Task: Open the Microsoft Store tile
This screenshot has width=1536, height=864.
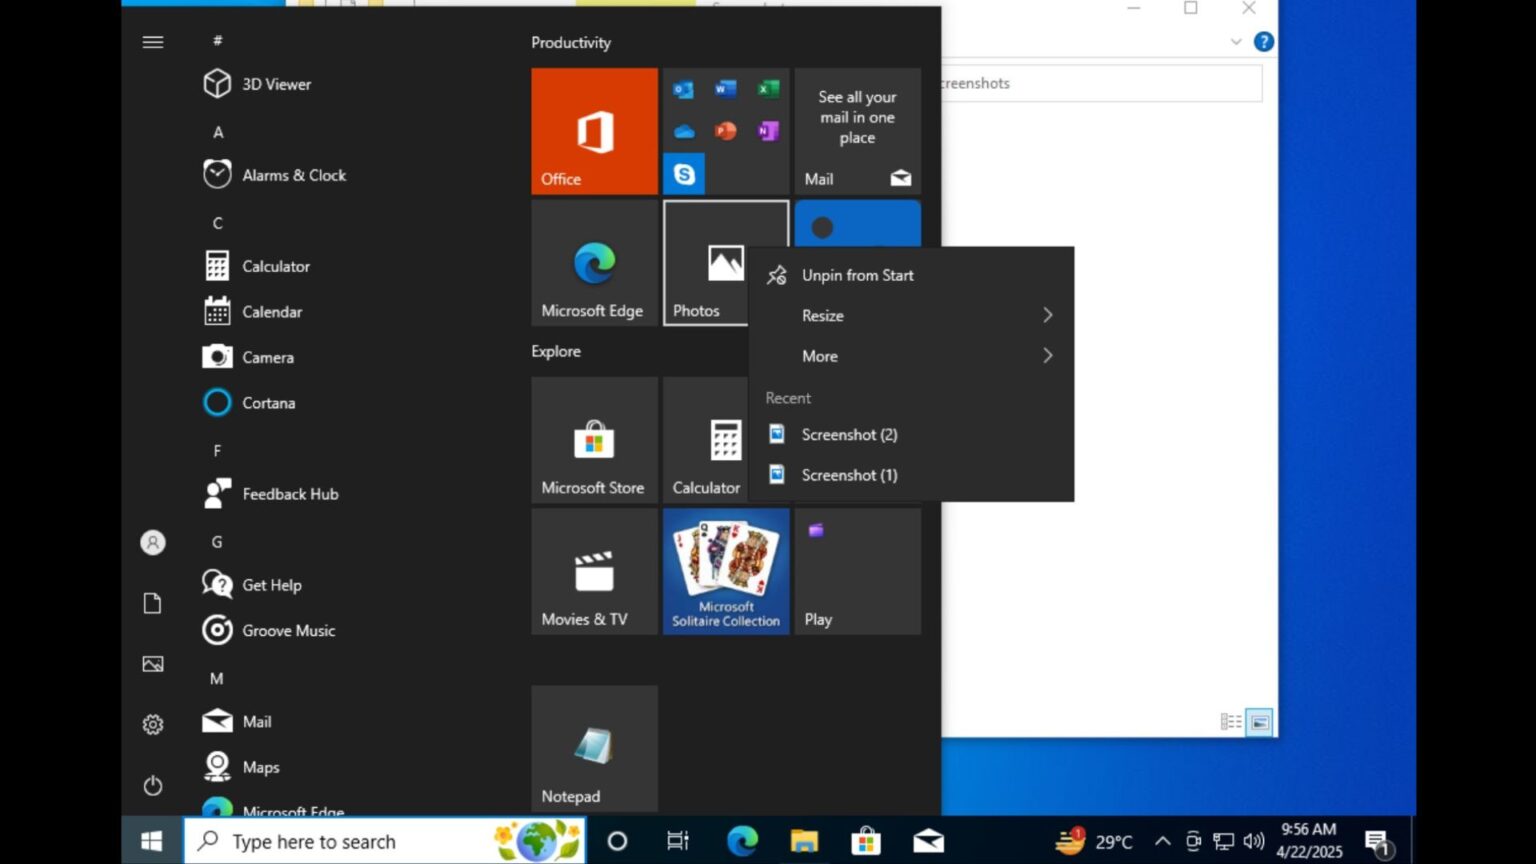Action: click(x=594, y=440)
